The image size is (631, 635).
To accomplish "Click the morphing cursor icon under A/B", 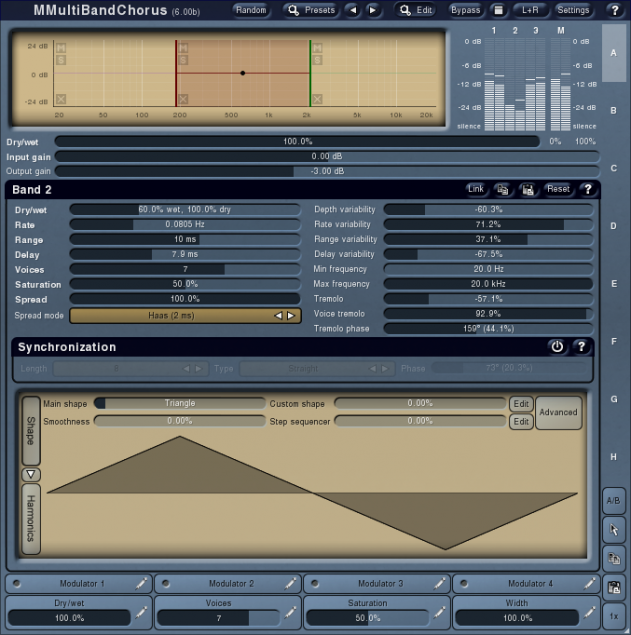I will pyautogui.click(x=614, y=530).
